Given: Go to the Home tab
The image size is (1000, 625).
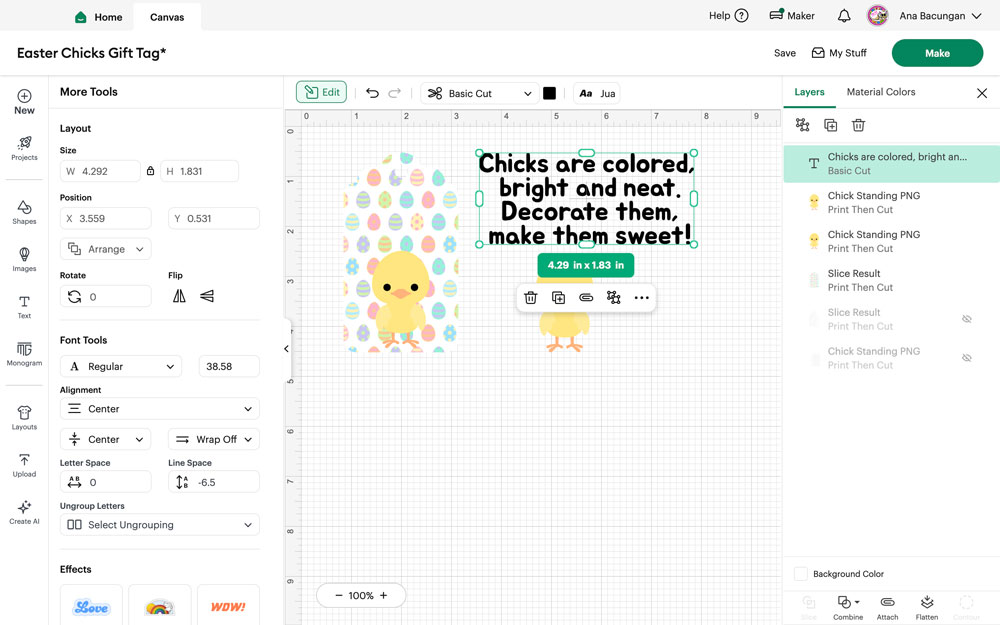Looking at the screenshot, I should click(99, 17).
